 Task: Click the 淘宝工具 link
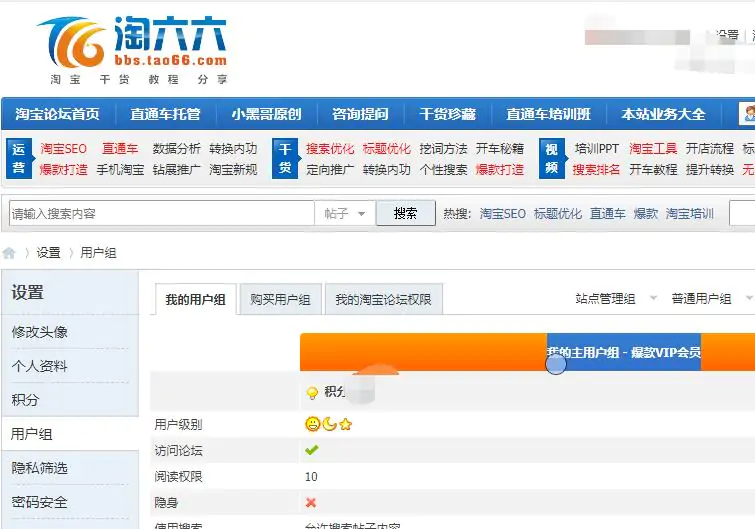coord(653,148)
